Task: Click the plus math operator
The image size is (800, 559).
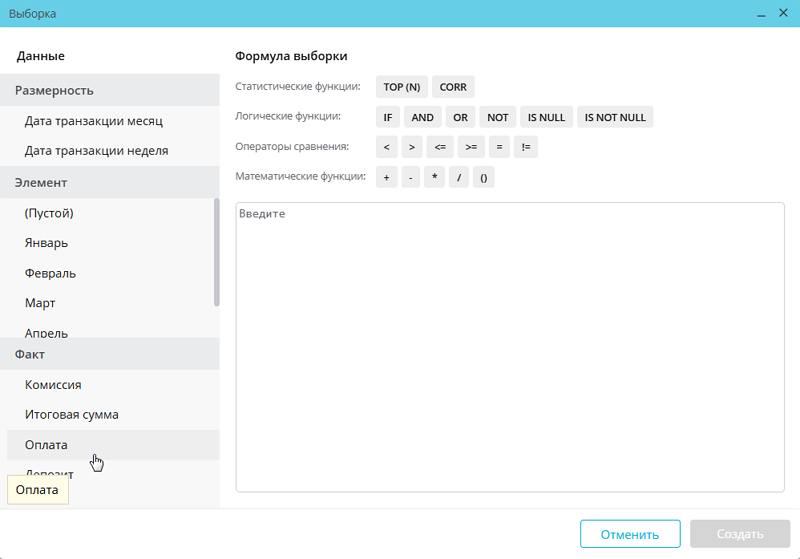Action: point(386,177)
